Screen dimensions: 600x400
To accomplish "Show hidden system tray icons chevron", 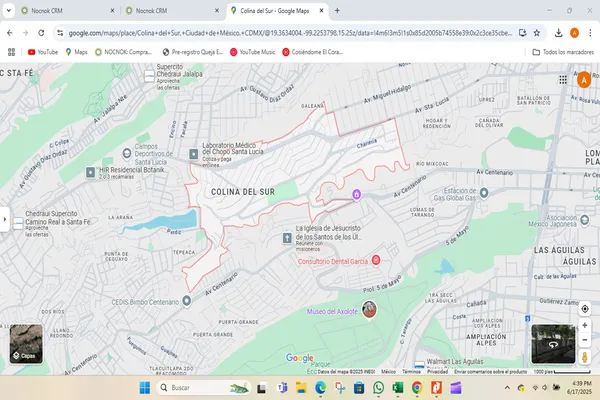I will click(x=507, y=388).
